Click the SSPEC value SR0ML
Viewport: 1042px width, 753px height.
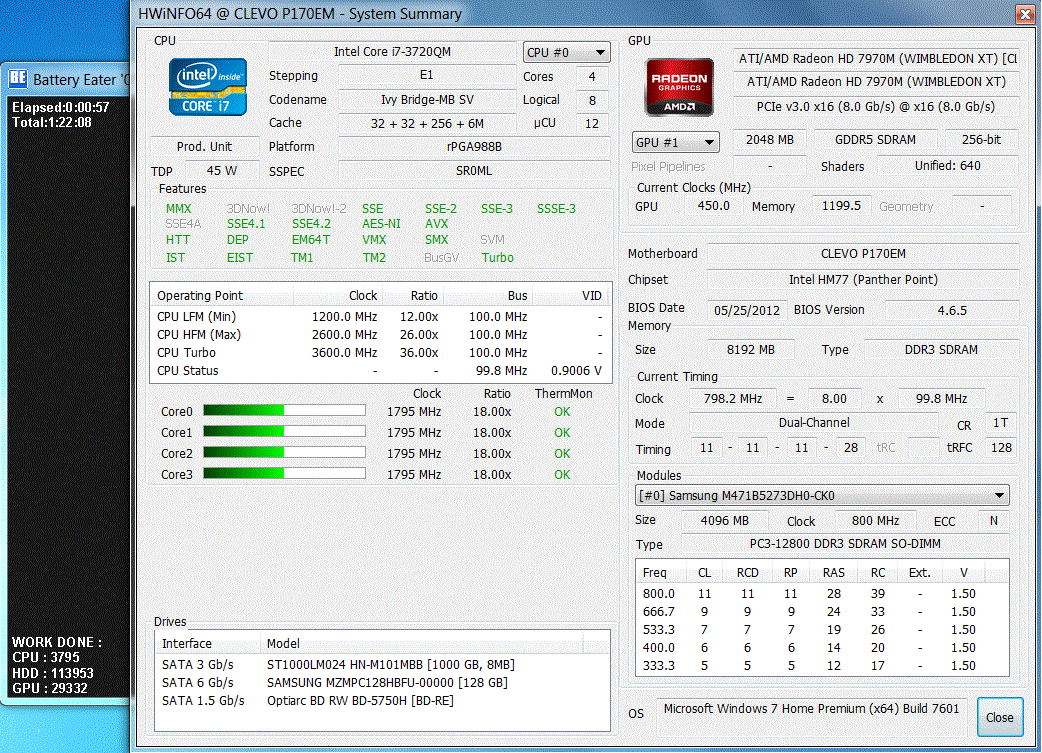tap(474, 171)
